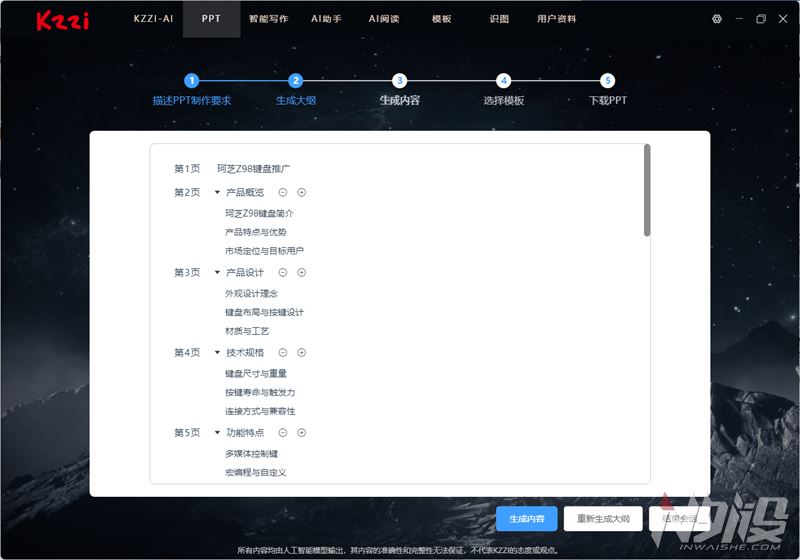Click the 第3页 page label

click(x=187, y=272)
